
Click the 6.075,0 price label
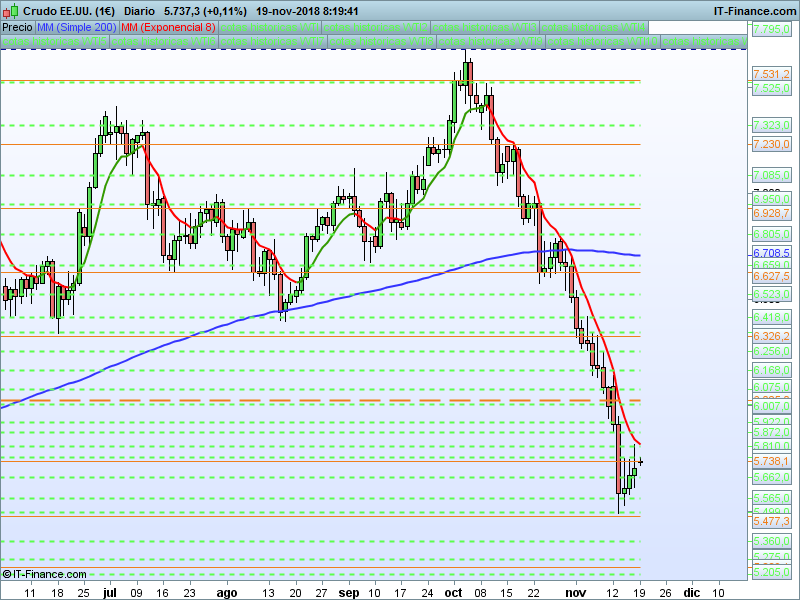(x=771, y=388)
